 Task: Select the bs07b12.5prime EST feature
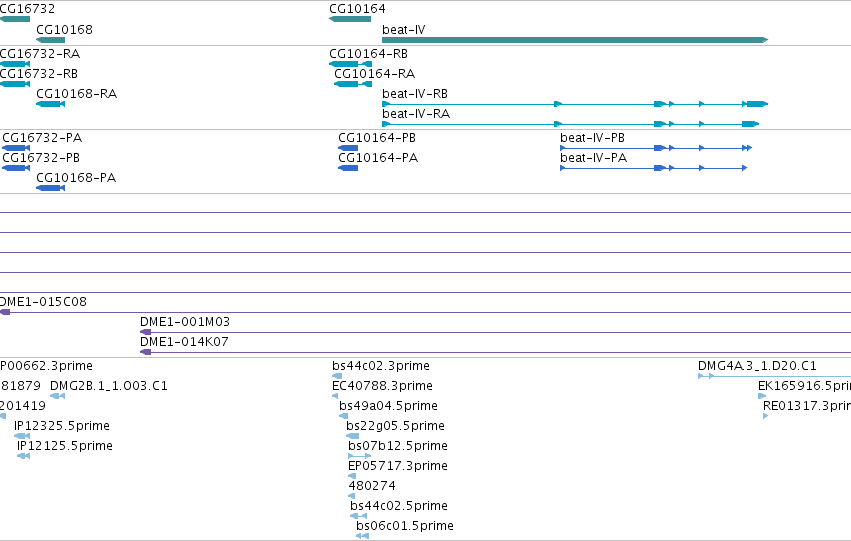(359, 456)
